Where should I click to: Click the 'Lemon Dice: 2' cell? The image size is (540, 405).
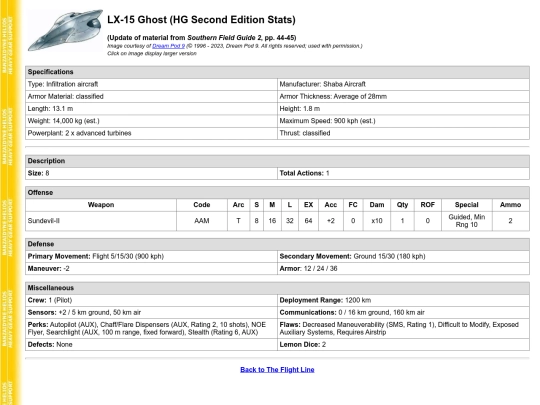point(403,345)
